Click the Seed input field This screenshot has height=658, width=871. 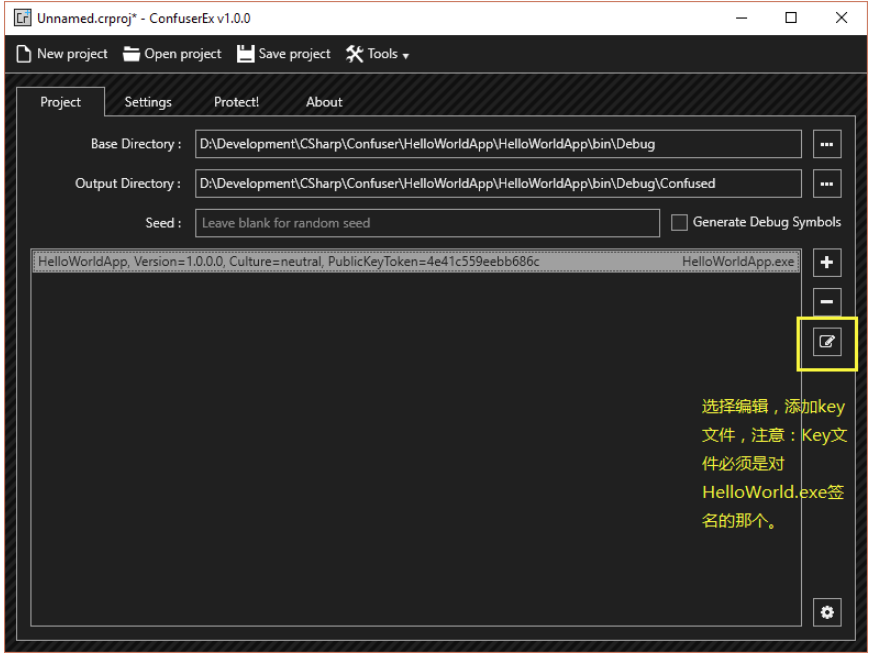point(427,223)
